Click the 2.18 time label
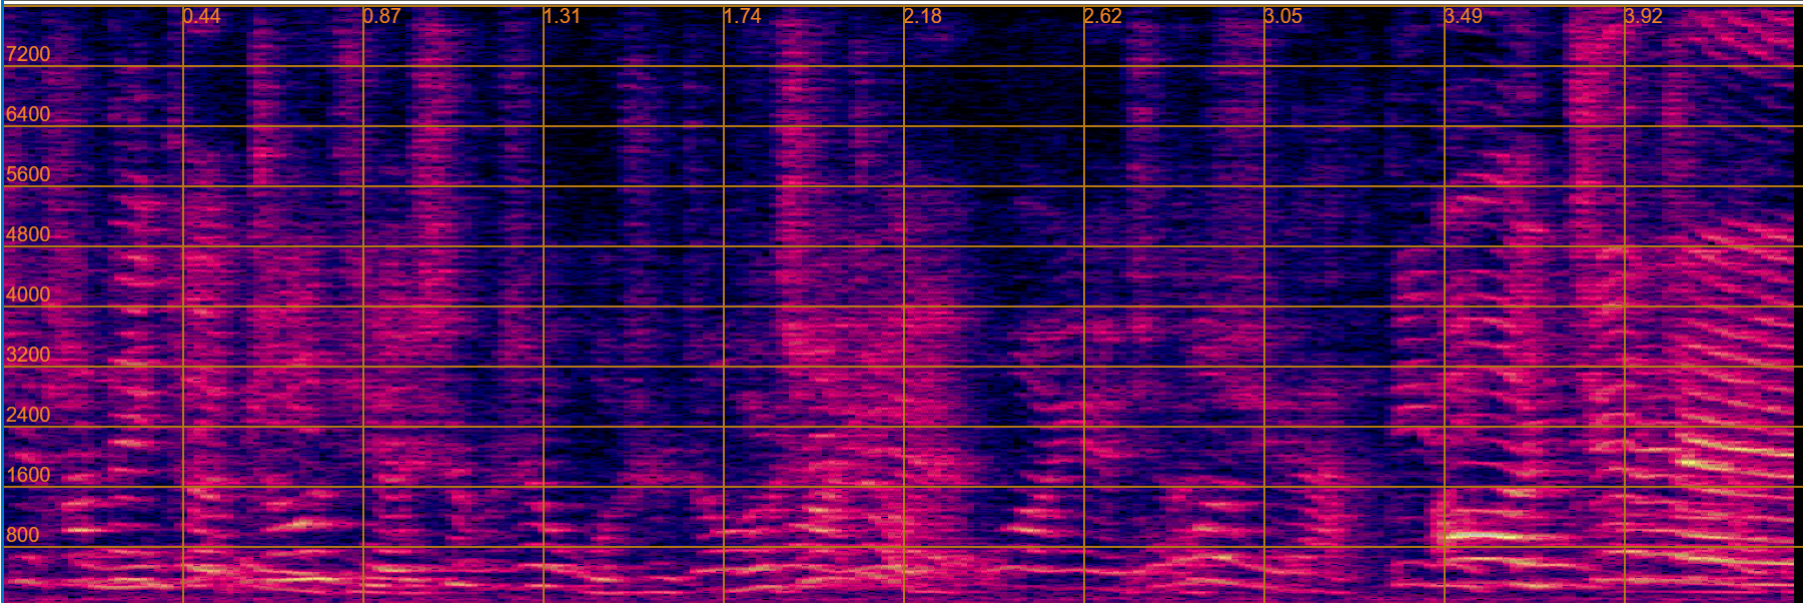This screenshot has width=1803, height=603. [923, 16]
